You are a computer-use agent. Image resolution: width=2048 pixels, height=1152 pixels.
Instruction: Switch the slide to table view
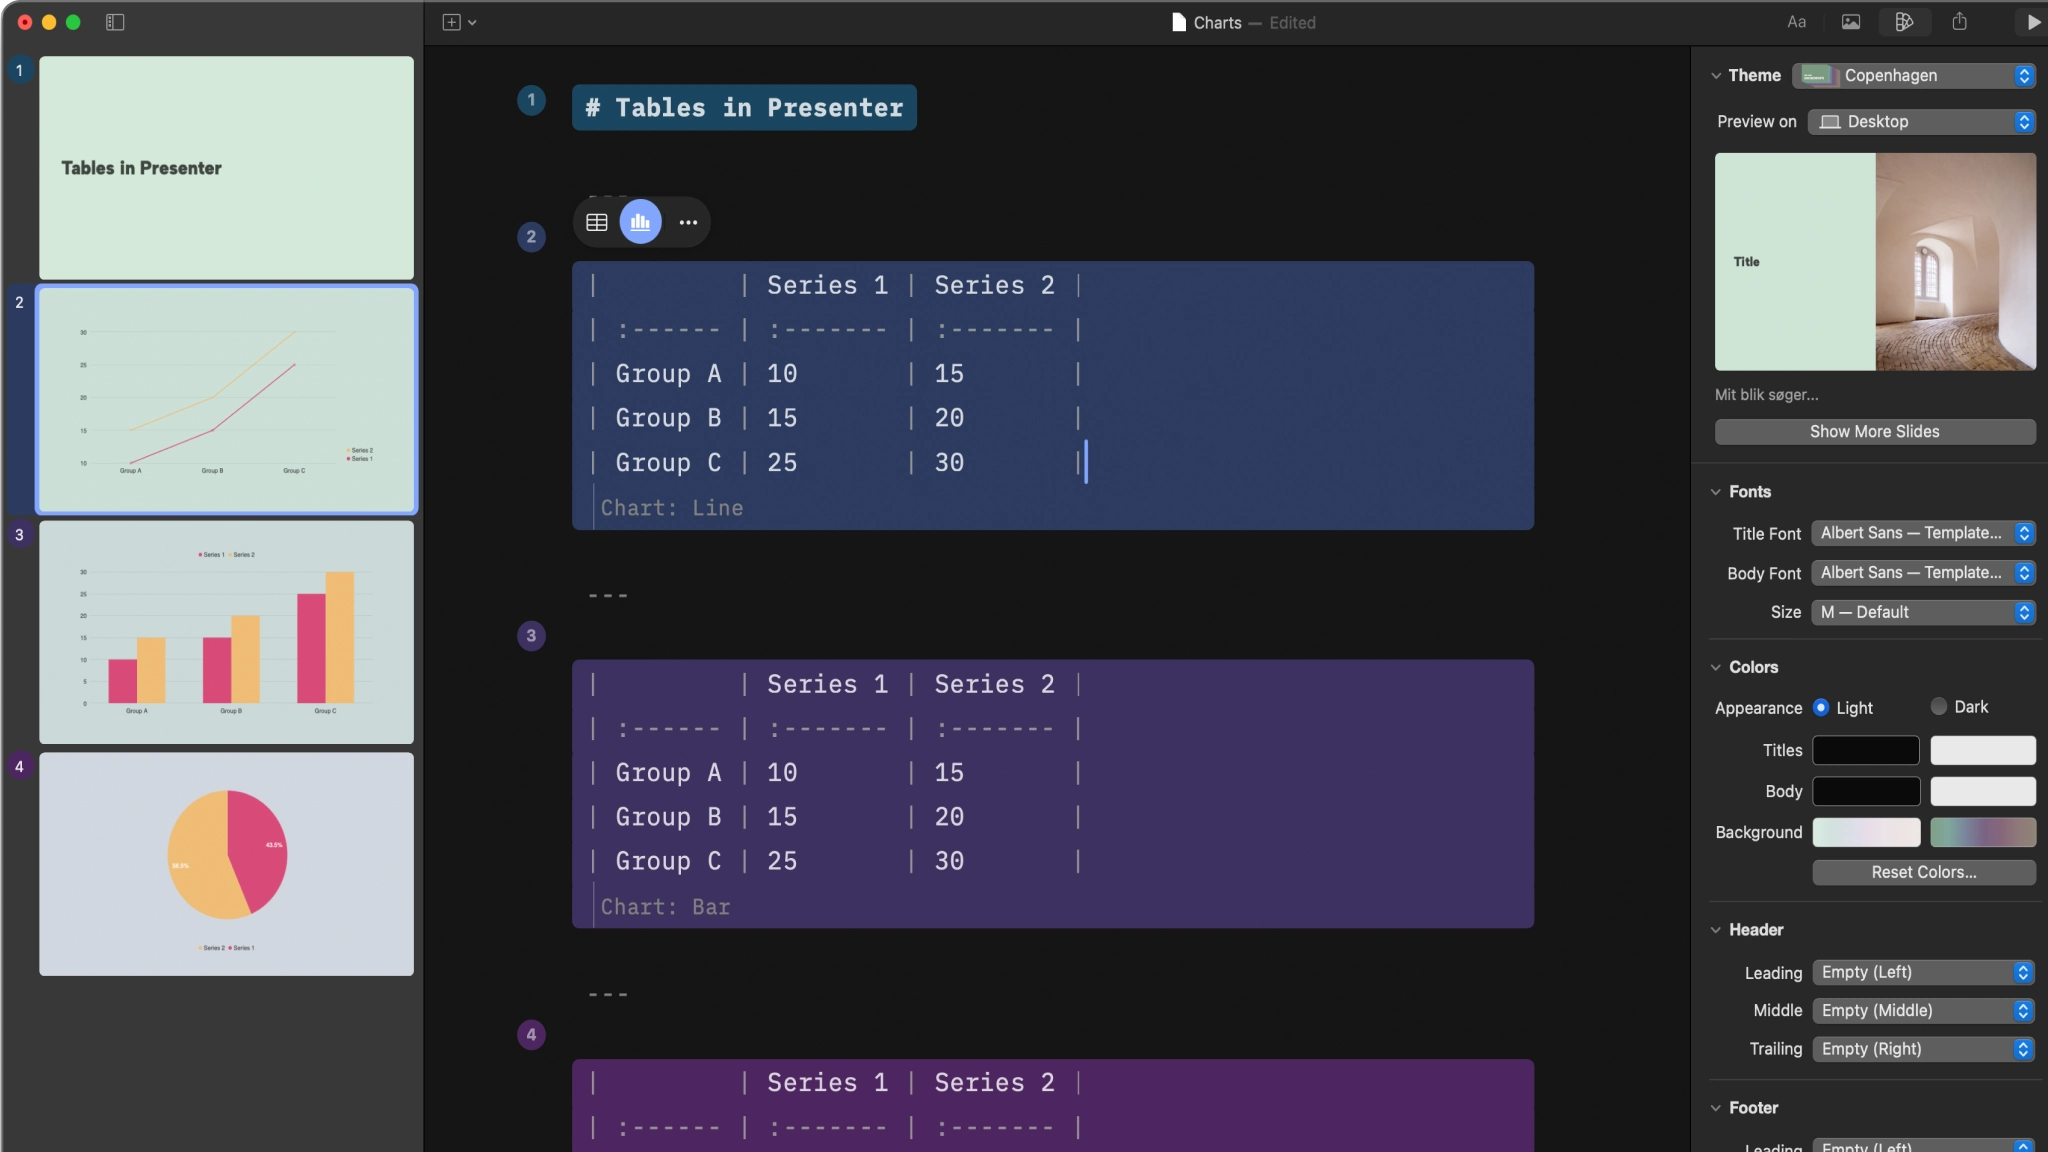(596, 221)
